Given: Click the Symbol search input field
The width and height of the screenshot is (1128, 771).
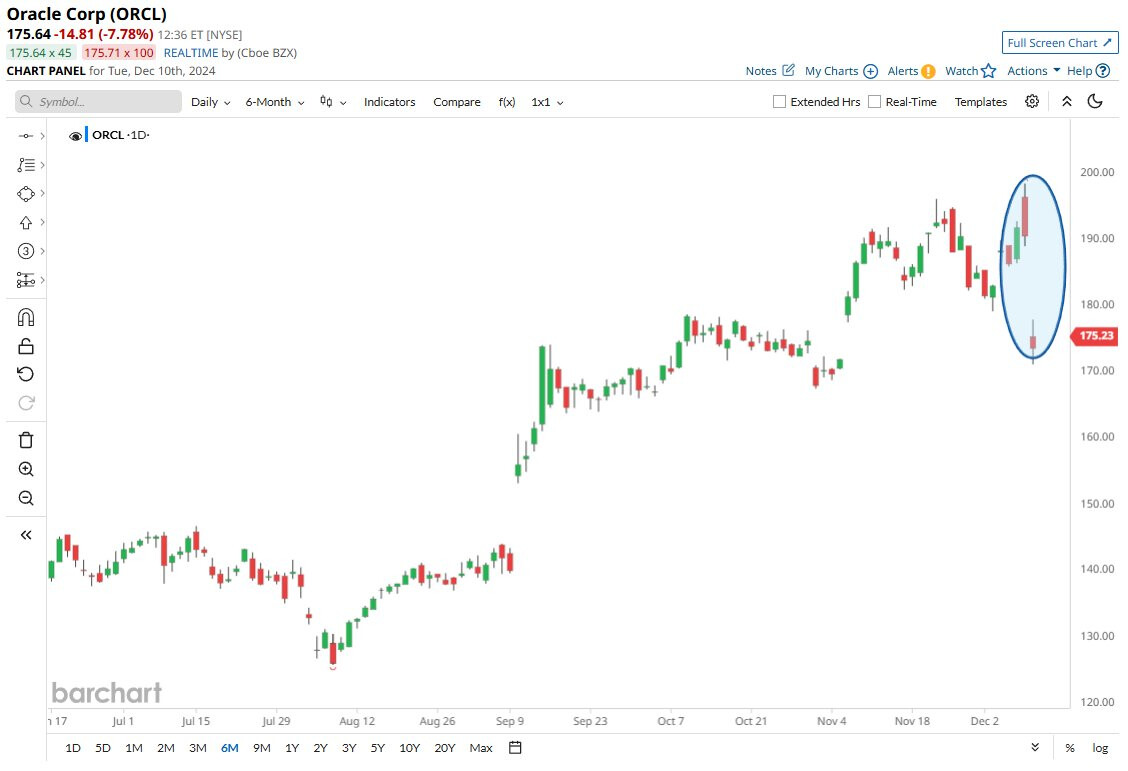Looking at the screenshot, I should (x=98, y=102).
